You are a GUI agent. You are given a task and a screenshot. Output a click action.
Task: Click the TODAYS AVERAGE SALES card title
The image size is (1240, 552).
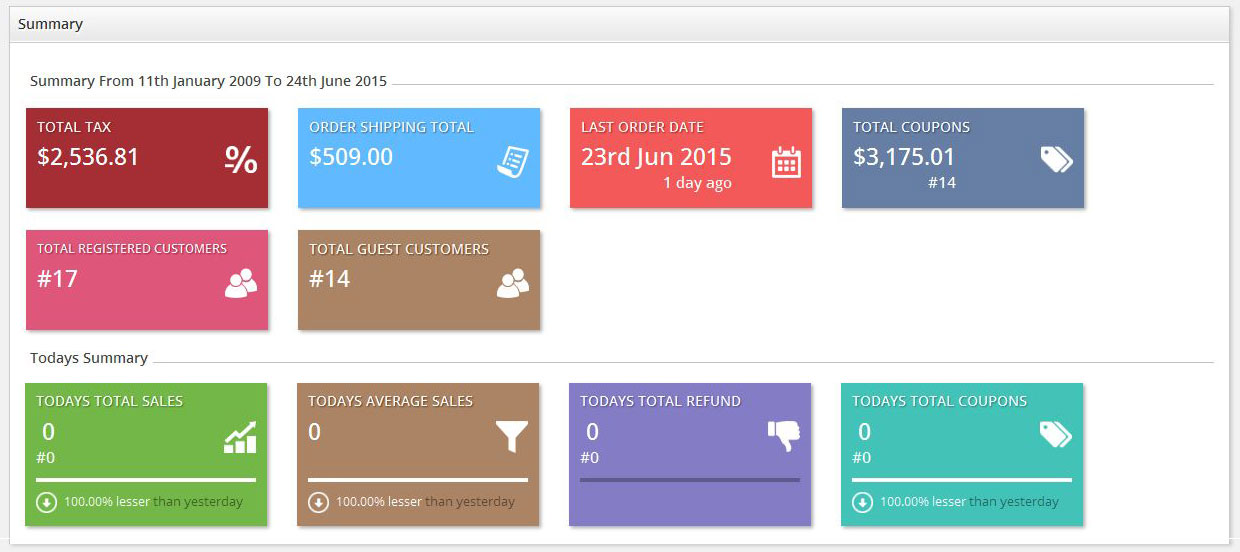pos(391,401)
